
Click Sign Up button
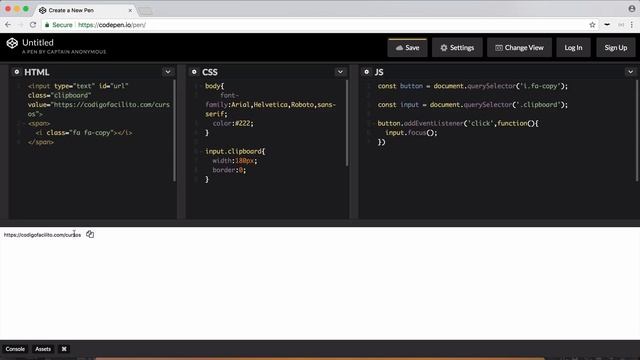click(616, 48)
